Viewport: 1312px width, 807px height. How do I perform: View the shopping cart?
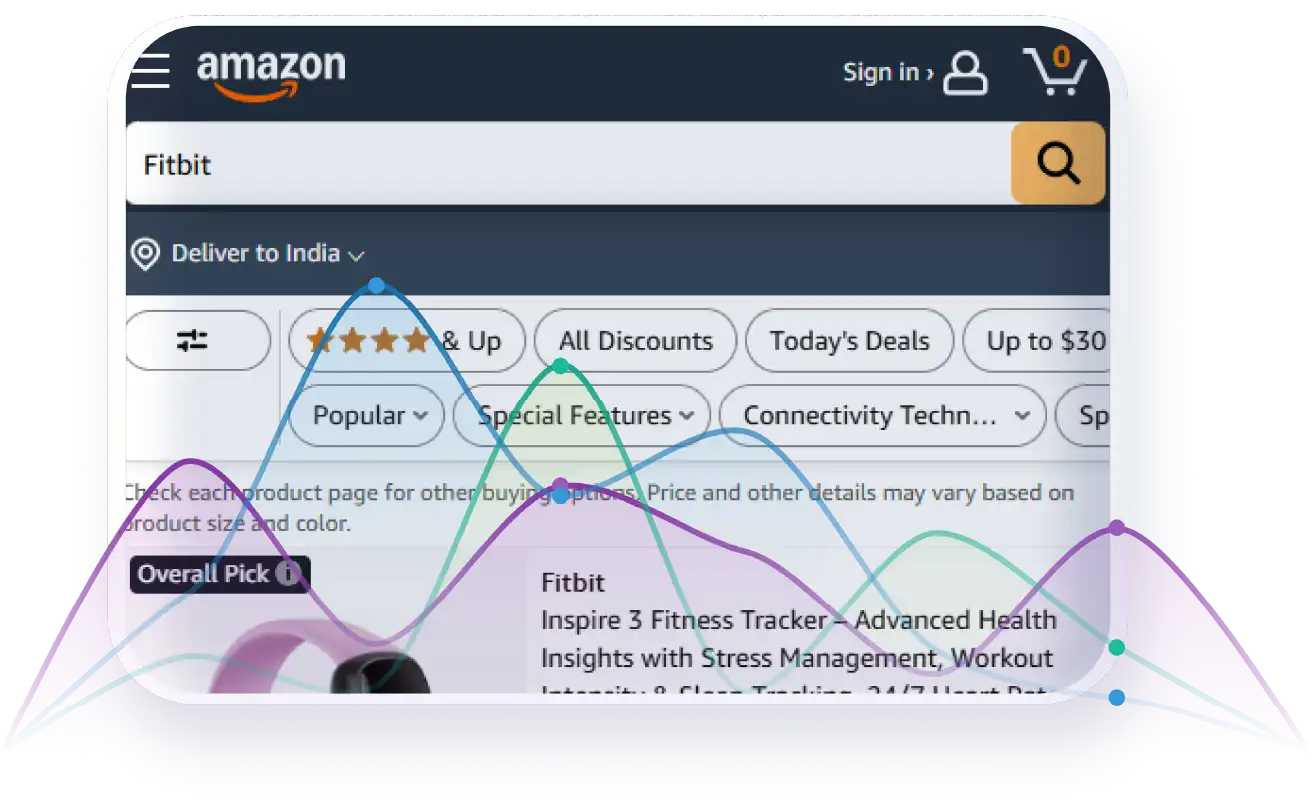(1055, 71)
